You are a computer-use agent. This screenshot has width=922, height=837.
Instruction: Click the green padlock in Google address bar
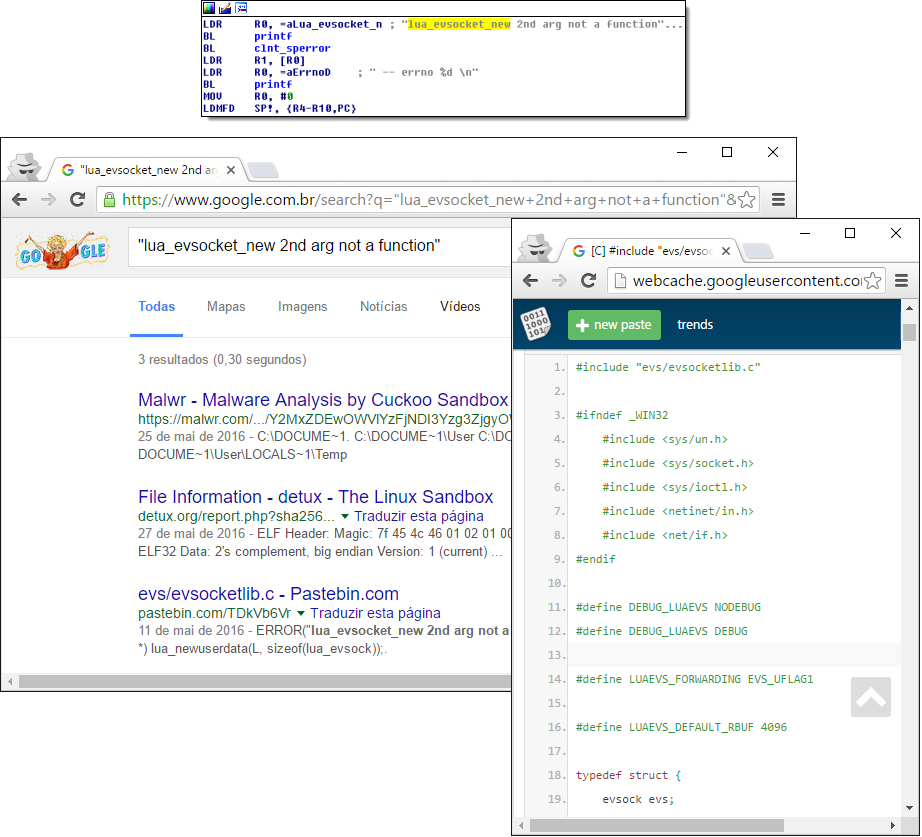(109, 199)
